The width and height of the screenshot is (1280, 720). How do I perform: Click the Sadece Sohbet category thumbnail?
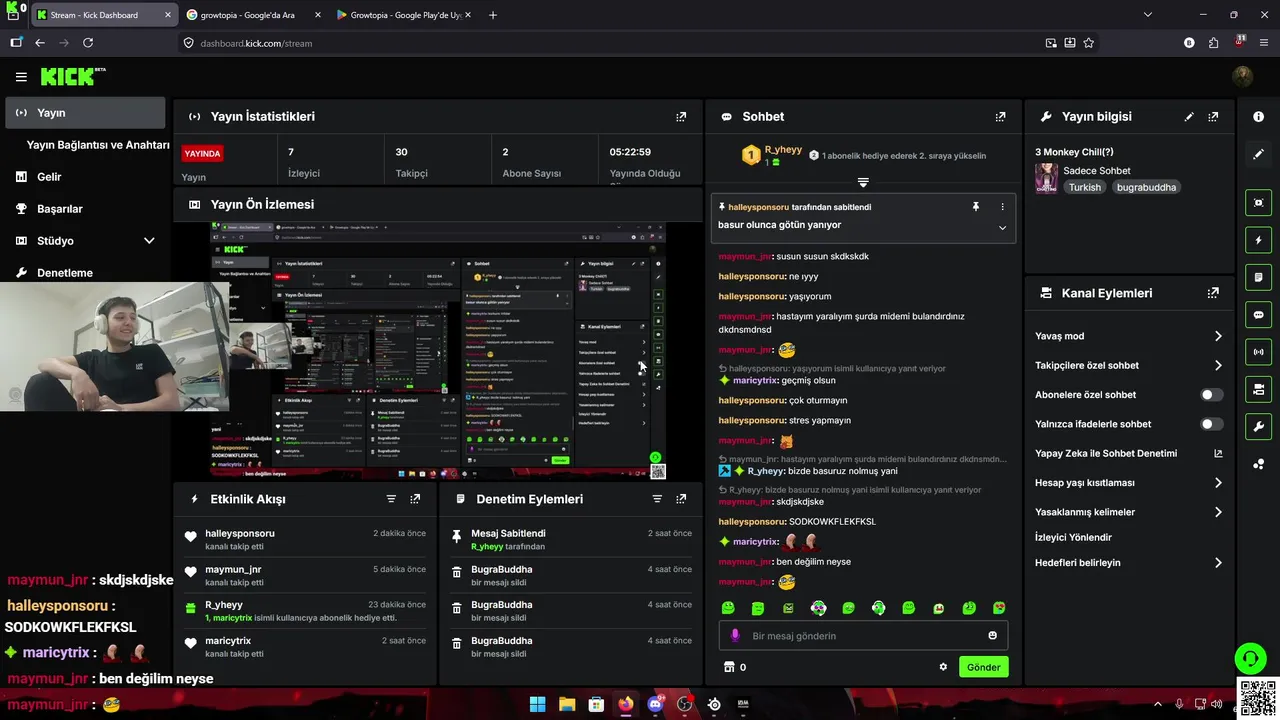(1046, 179)
